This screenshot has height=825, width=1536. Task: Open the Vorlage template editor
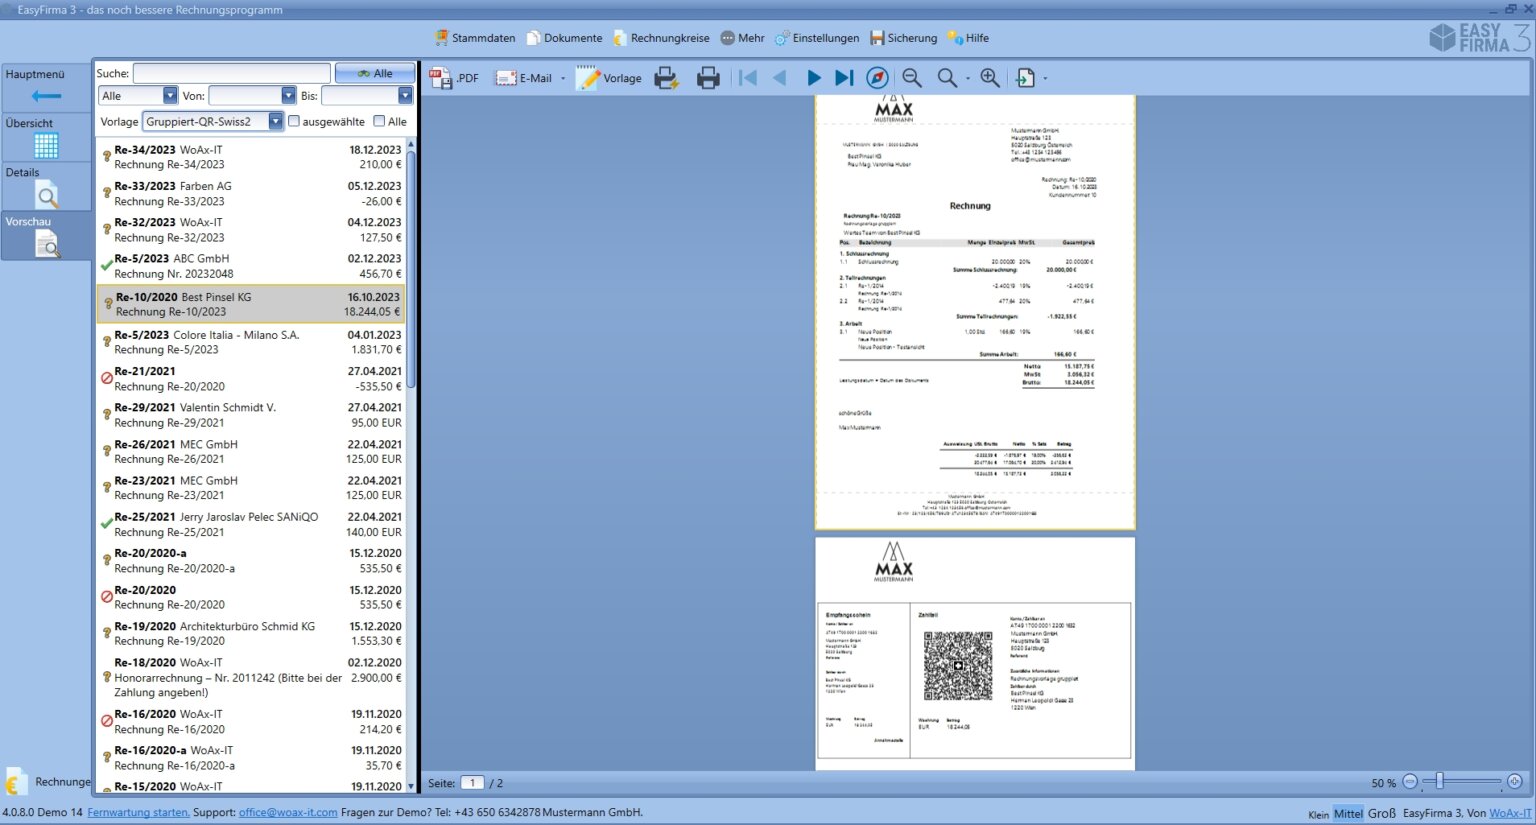click(609, 78)
